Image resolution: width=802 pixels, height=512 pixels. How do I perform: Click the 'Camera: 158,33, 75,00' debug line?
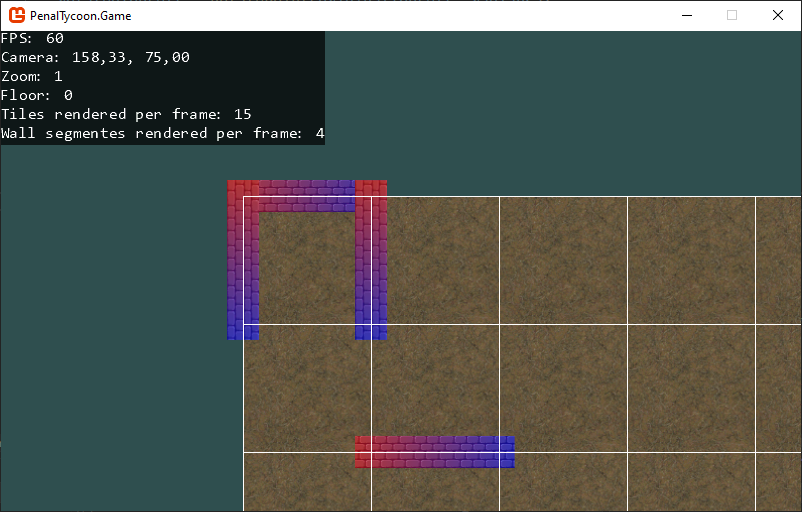click(95, 57)
